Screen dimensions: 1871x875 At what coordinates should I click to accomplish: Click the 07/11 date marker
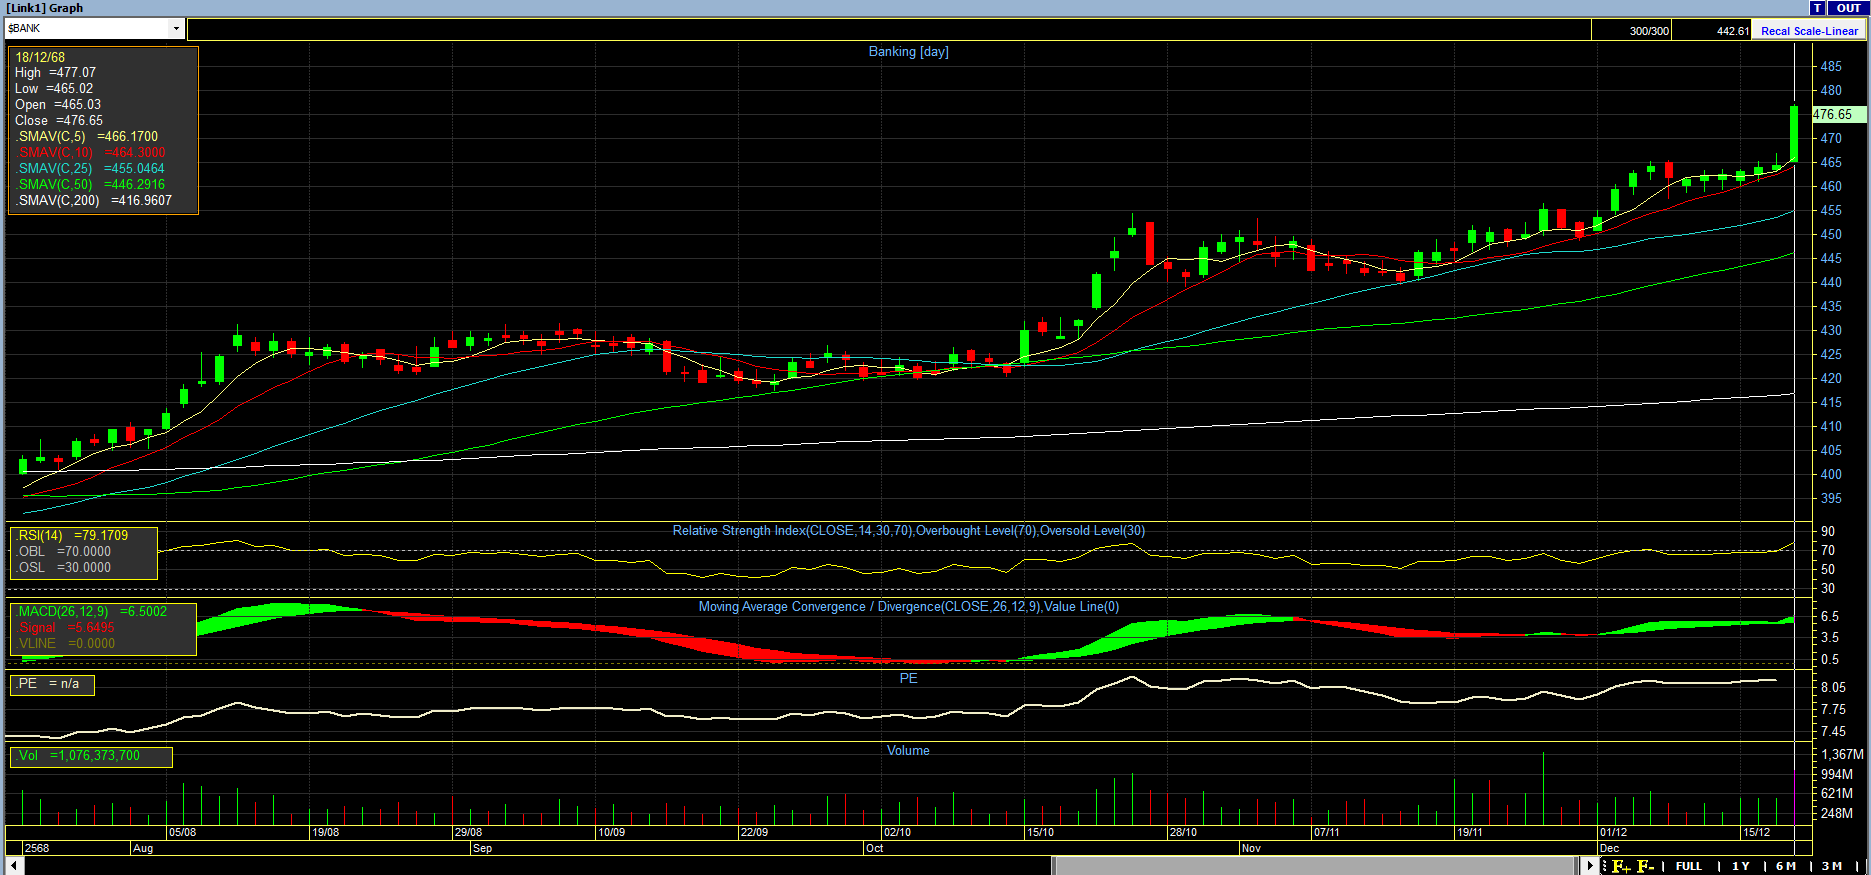click(x=1326, y=832)
